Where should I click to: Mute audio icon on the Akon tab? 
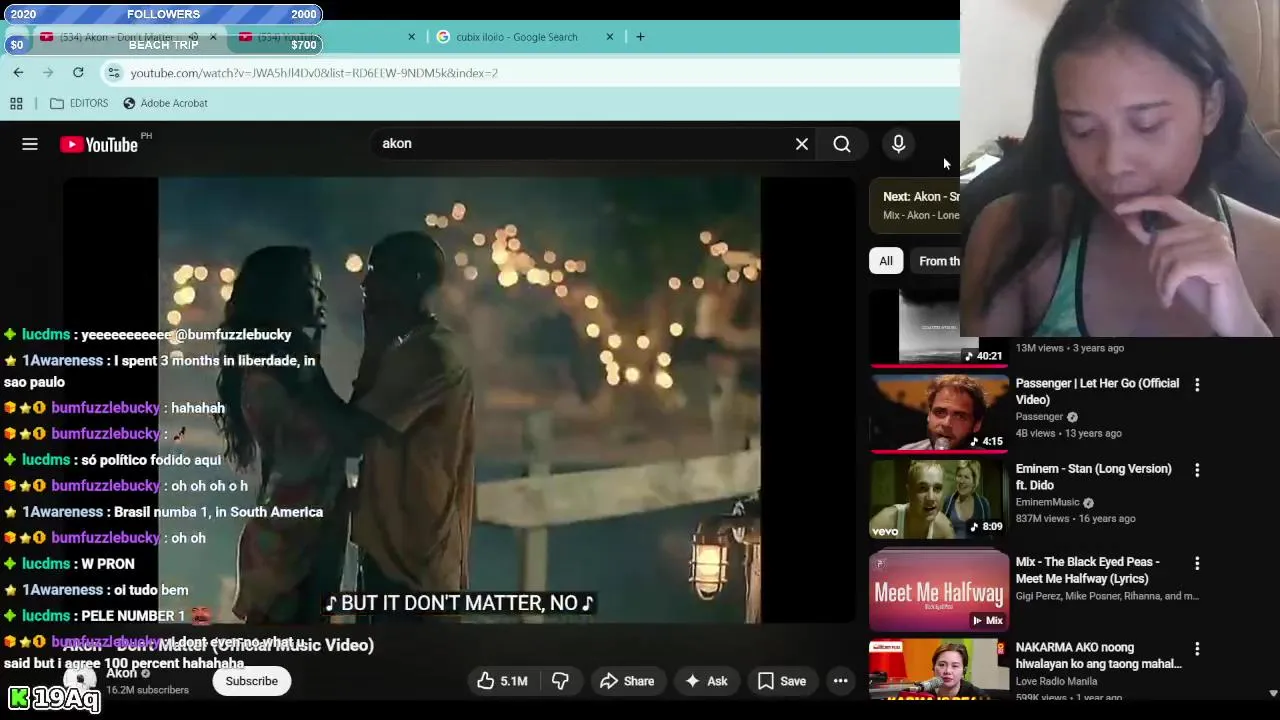[193, 37]
